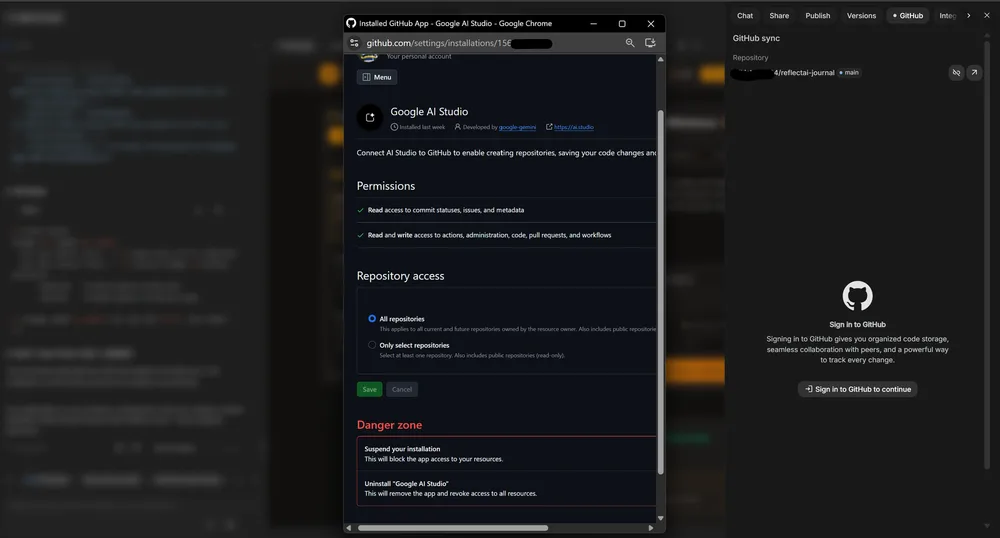Click the Permissions heading

pyautogui.click(x=386, y=186)
